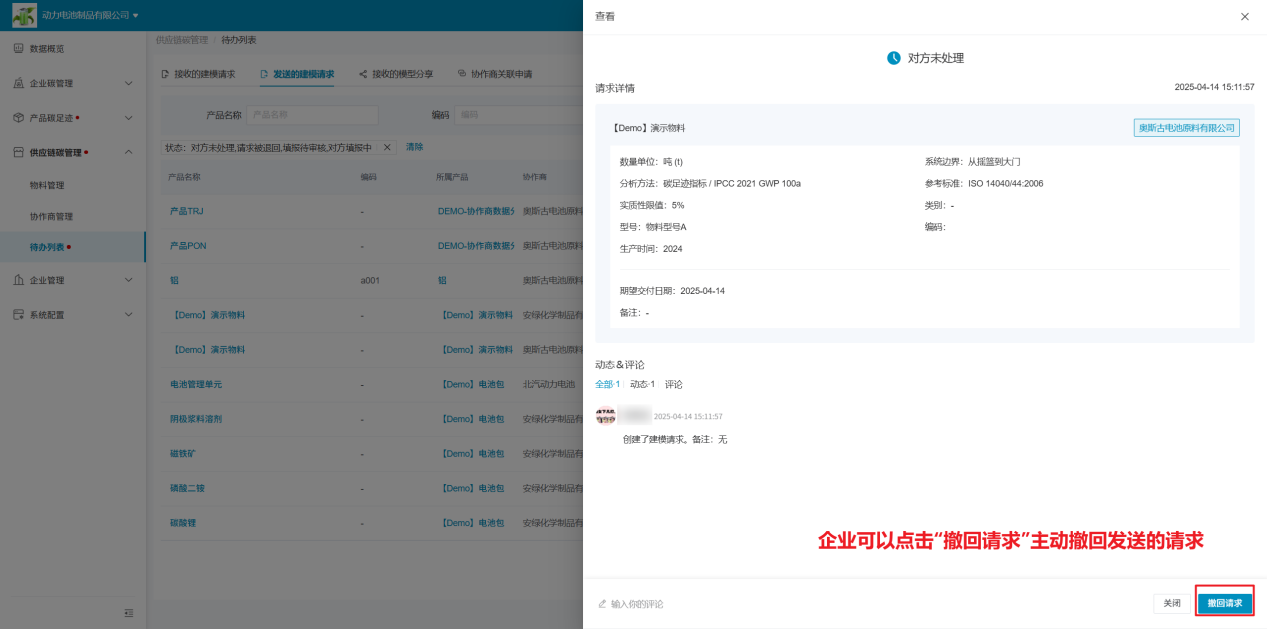Expand the 企业管理 sidebar menu
This screenshot has height=629, width=1267.
point(128,281)
